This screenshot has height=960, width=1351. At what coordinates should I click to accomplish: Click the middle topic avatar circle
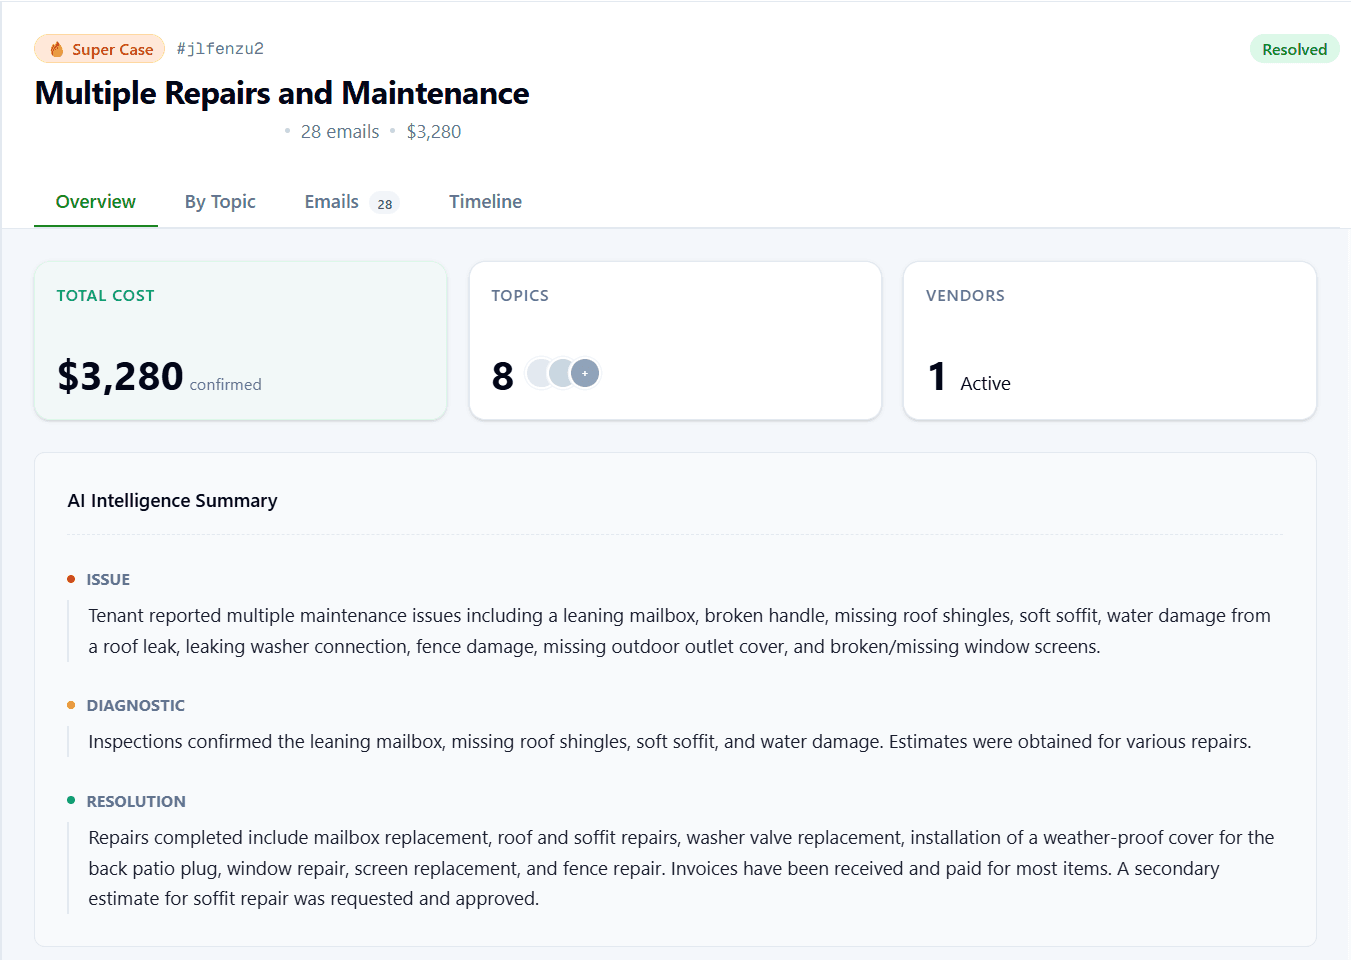(x=561, y=373)
